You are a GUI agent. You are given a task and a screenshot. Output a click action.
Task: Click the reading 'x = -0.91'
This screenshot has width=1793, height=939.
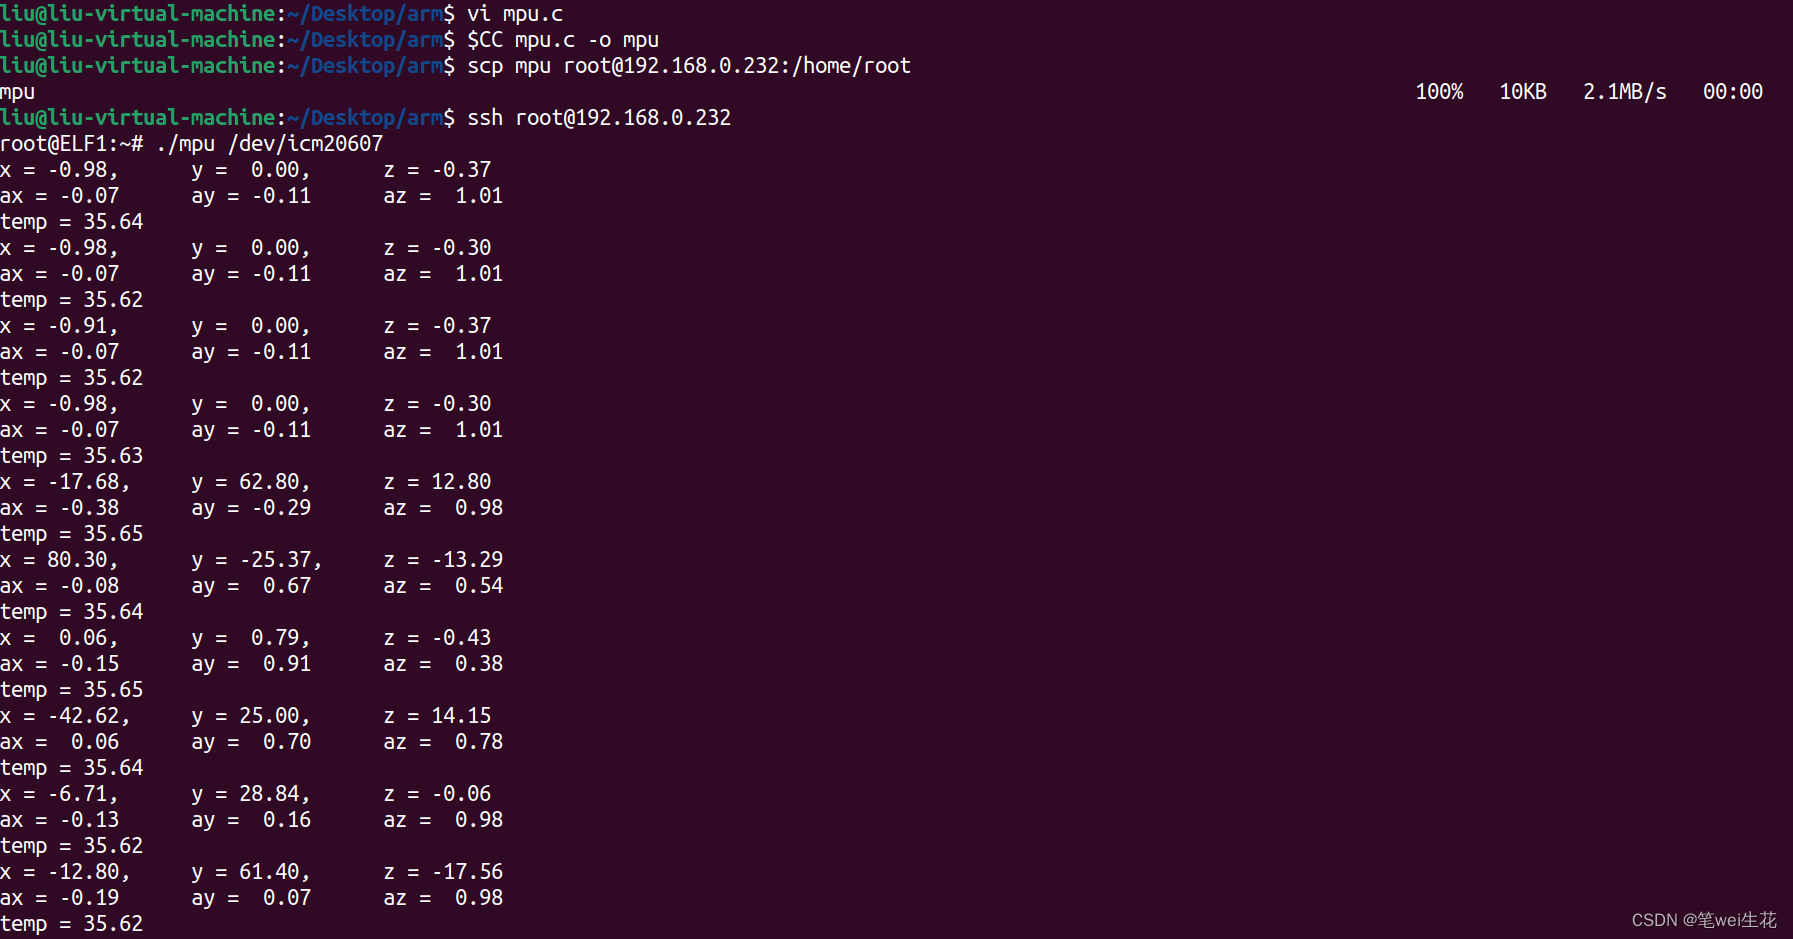pos(56,326)
